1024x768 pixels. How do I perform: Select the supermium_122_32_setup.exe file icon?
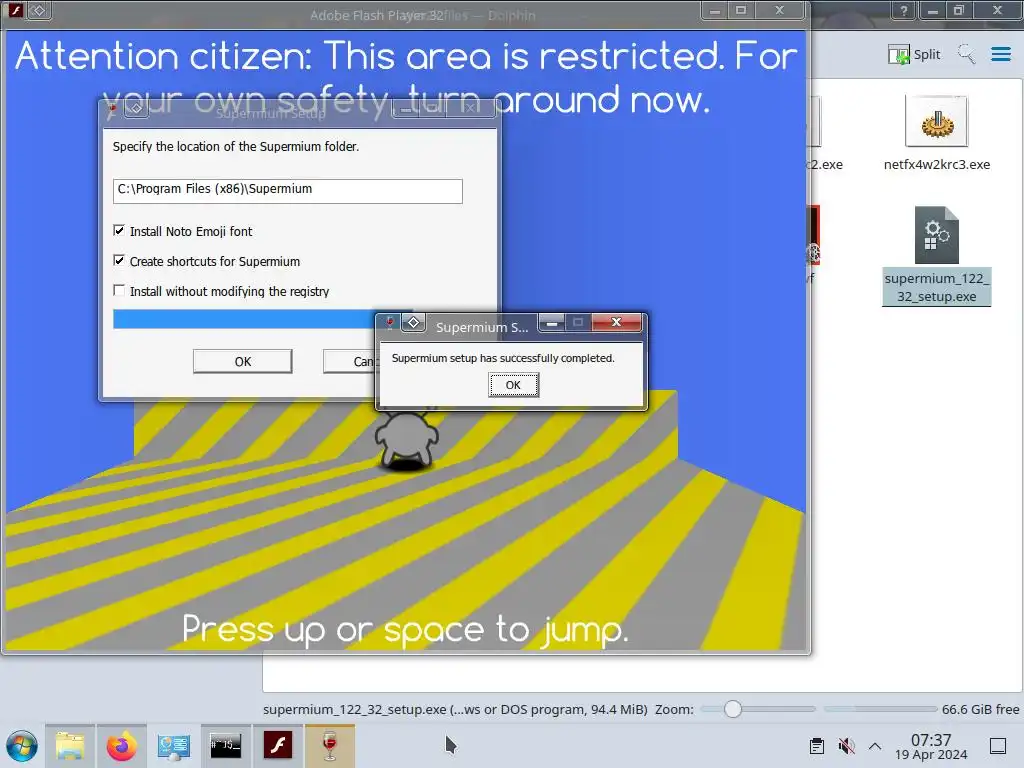point(936,235)
